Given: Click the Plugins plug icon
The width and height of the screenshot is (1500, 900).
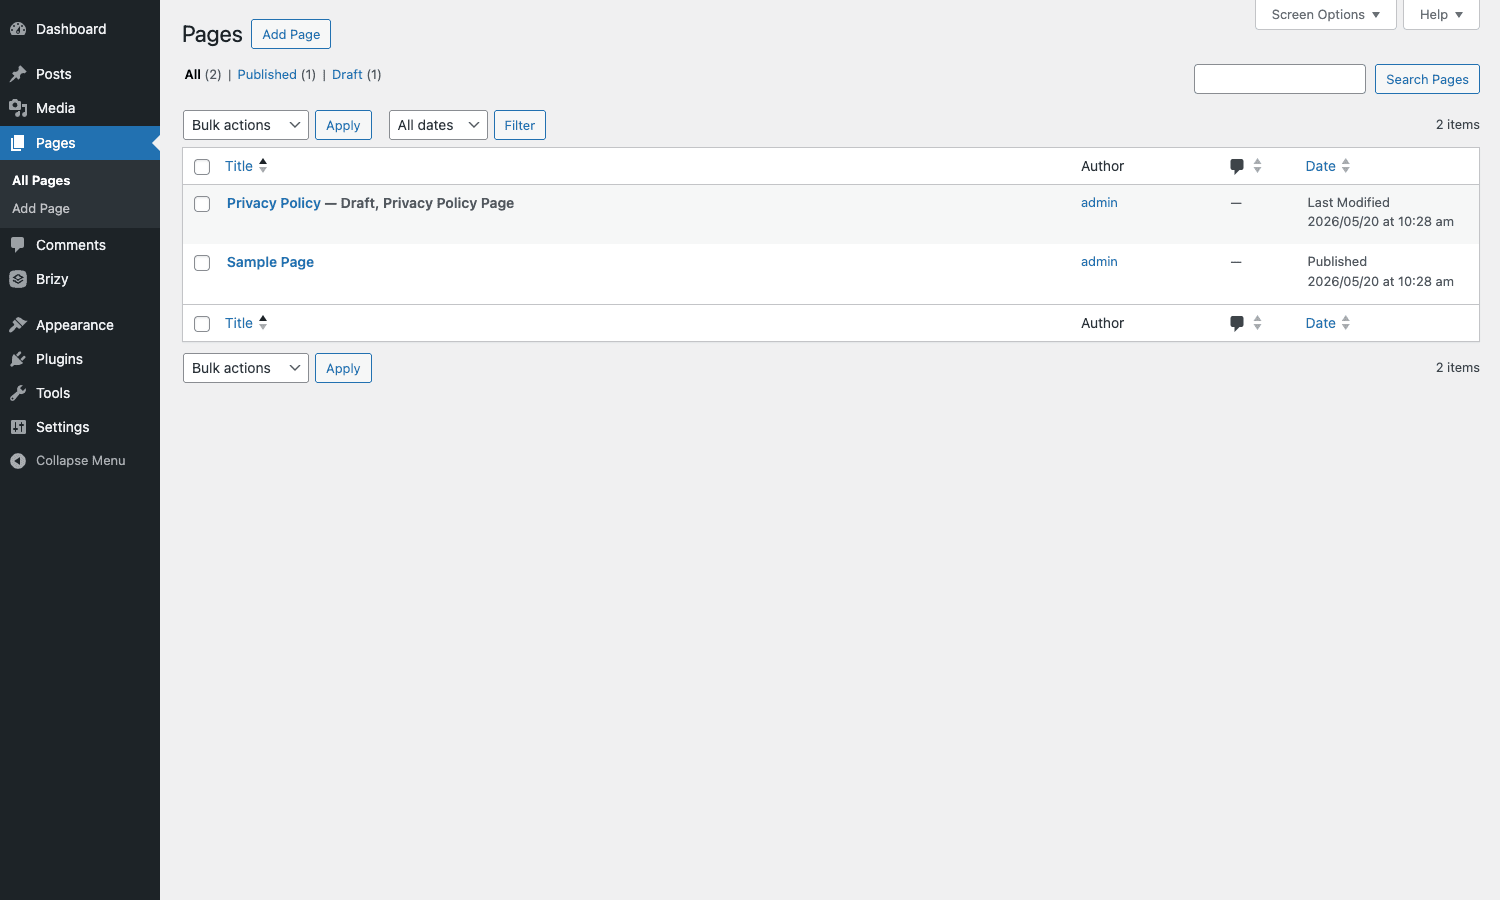Looking at the screenshot, I should (x=18, y=359).
